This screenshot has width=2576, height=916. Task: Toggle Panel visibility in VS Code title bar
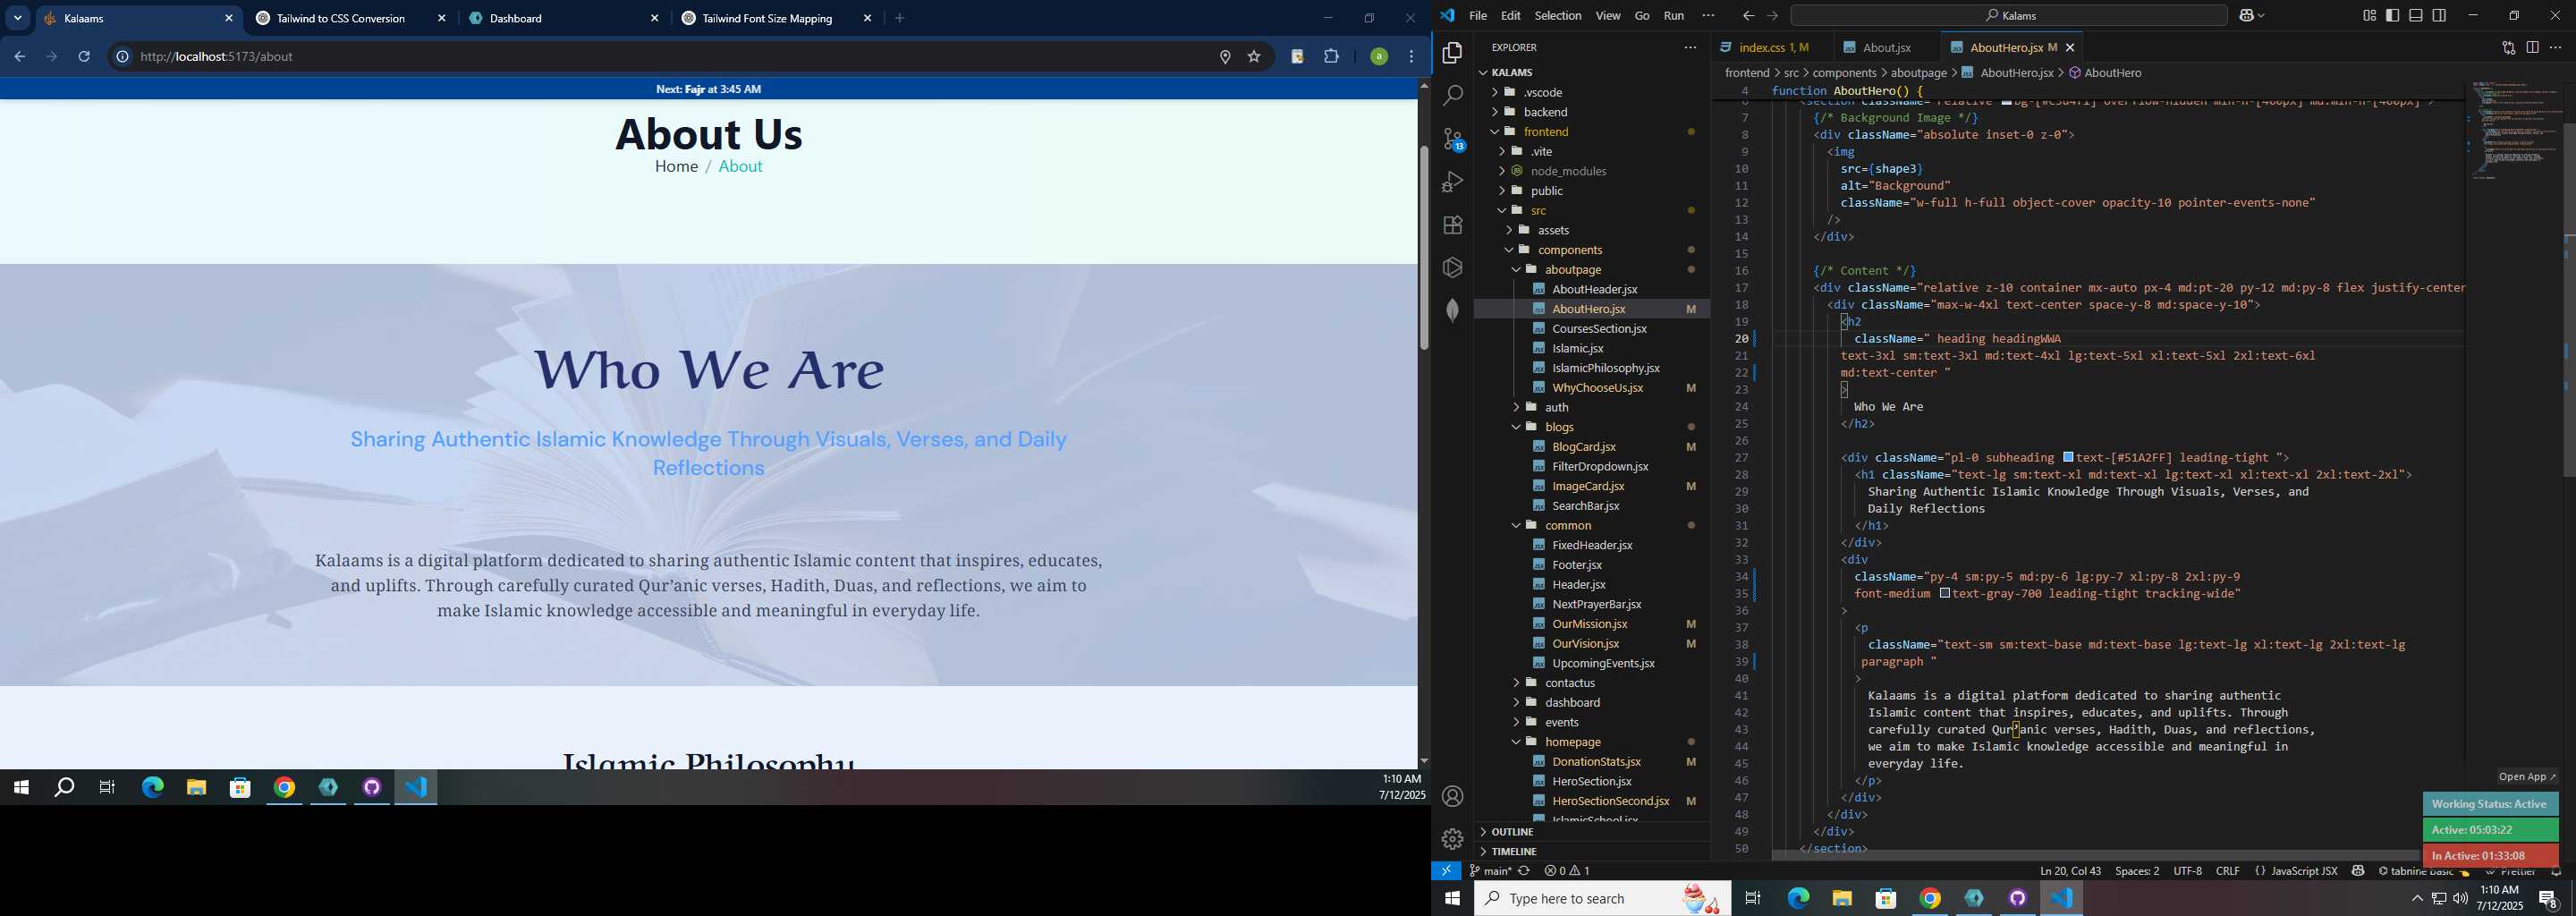coord(2416,15)
